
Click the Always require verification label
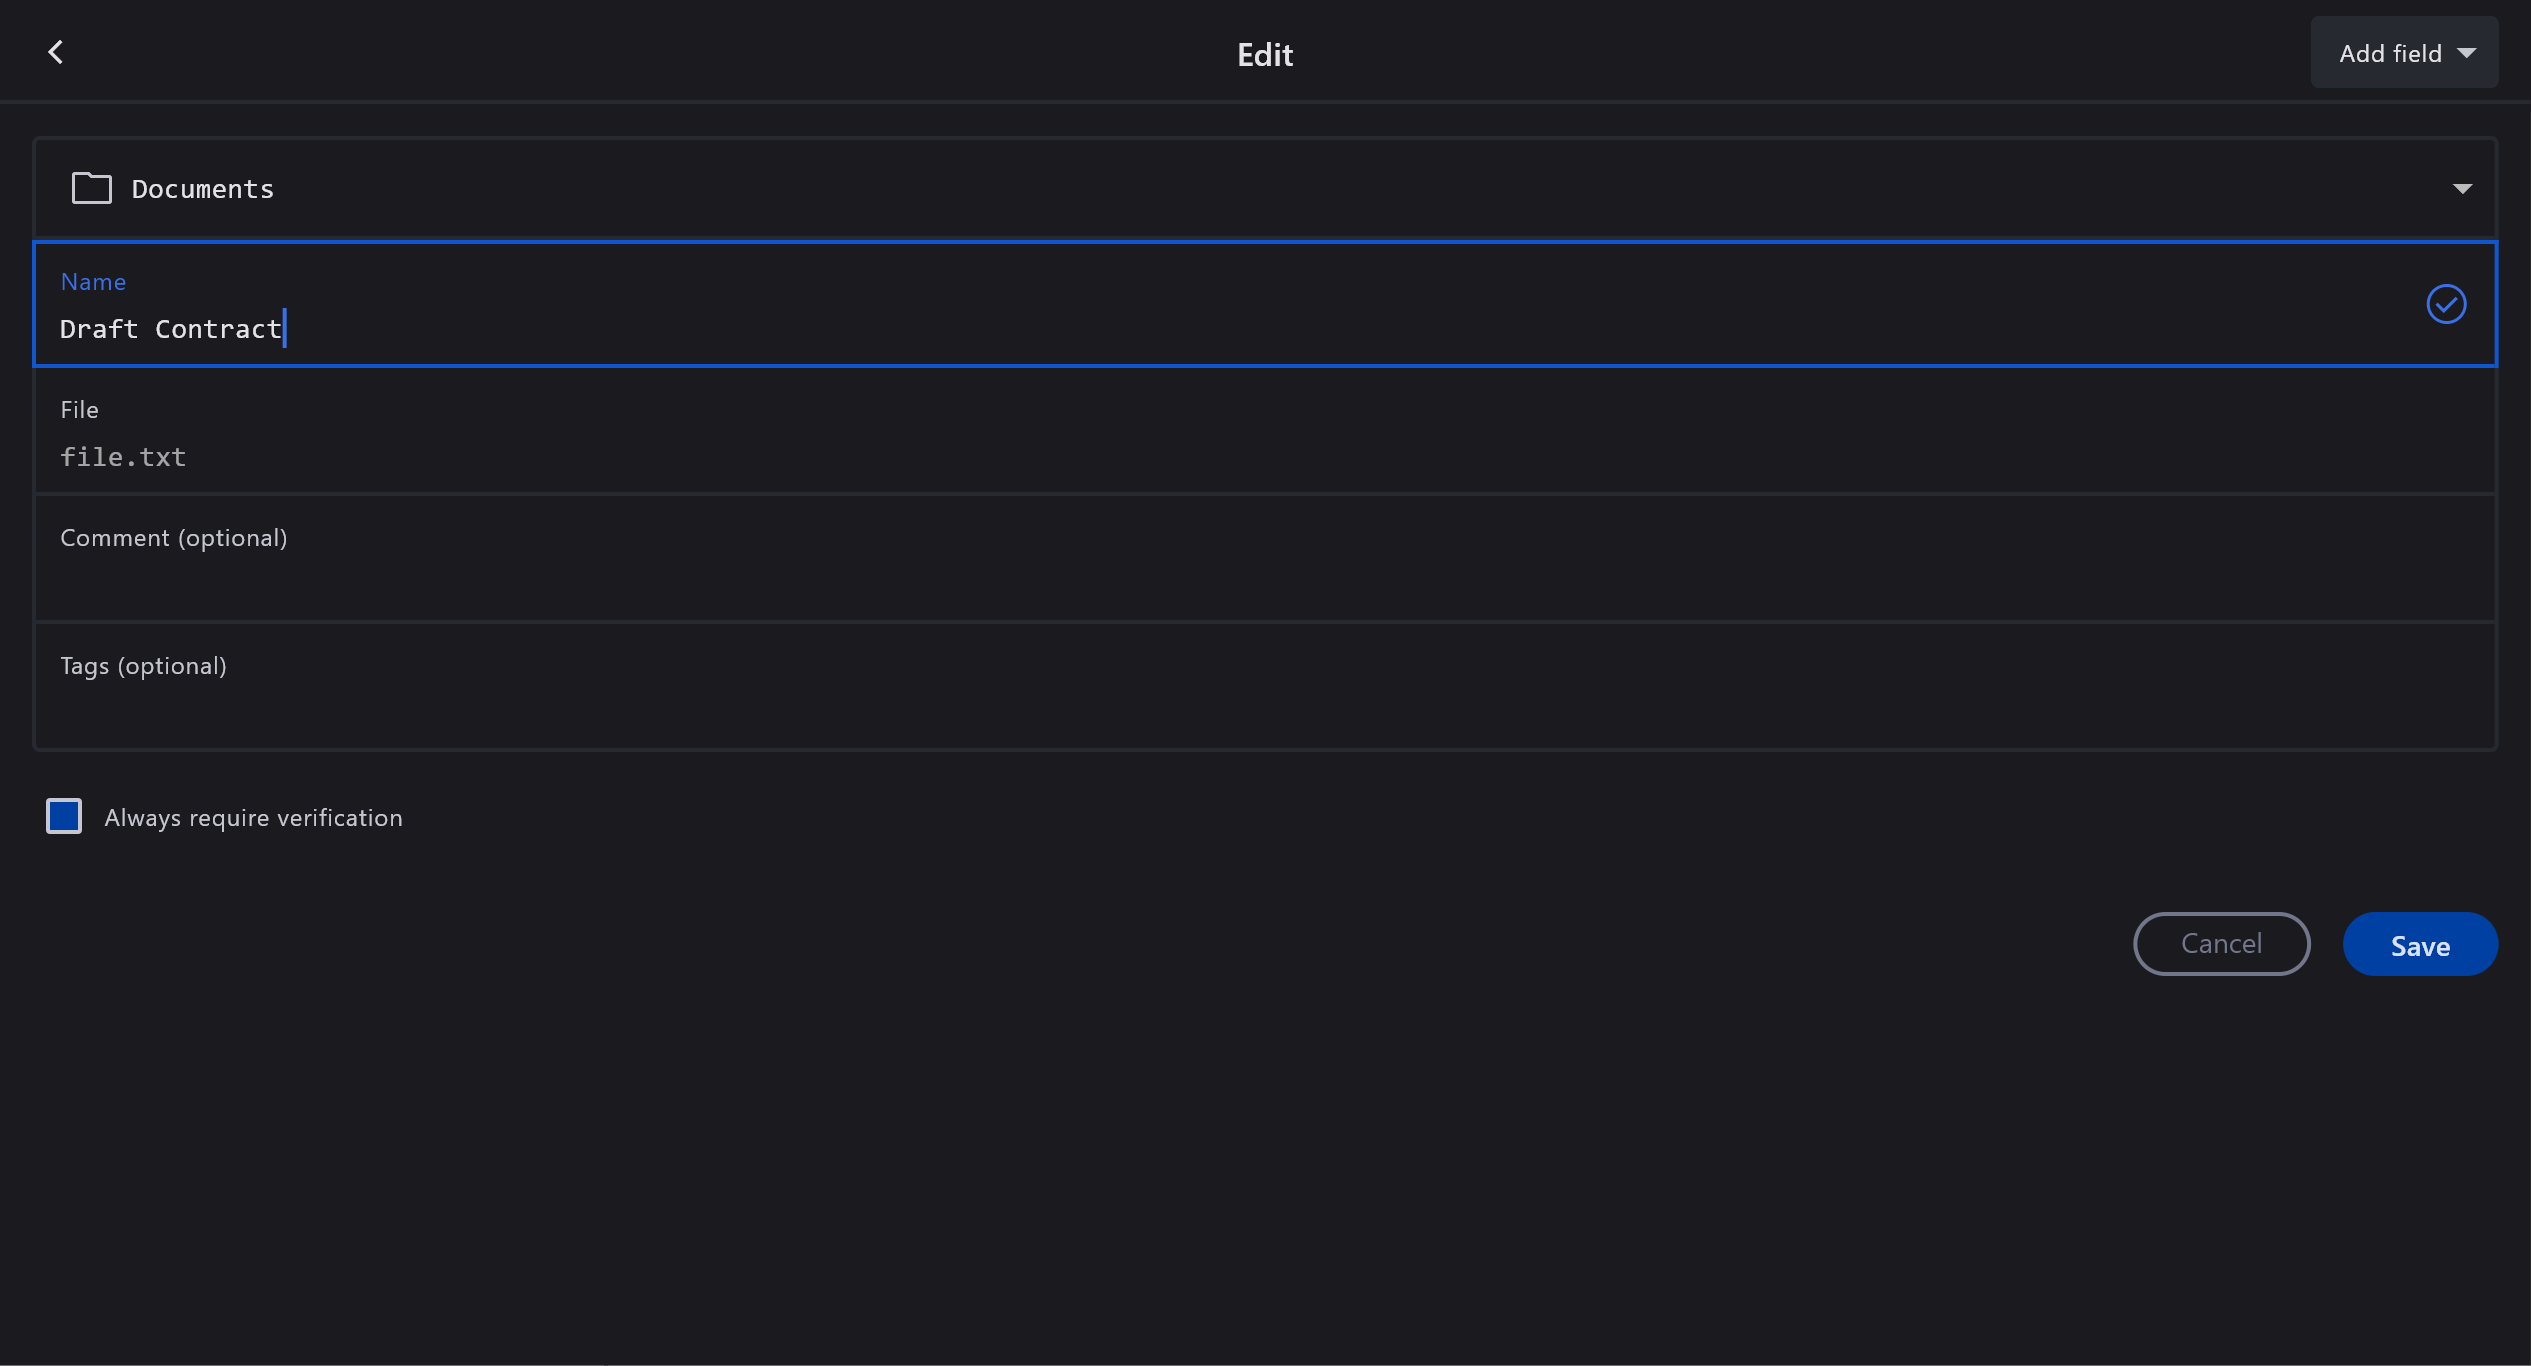(253, 818)
